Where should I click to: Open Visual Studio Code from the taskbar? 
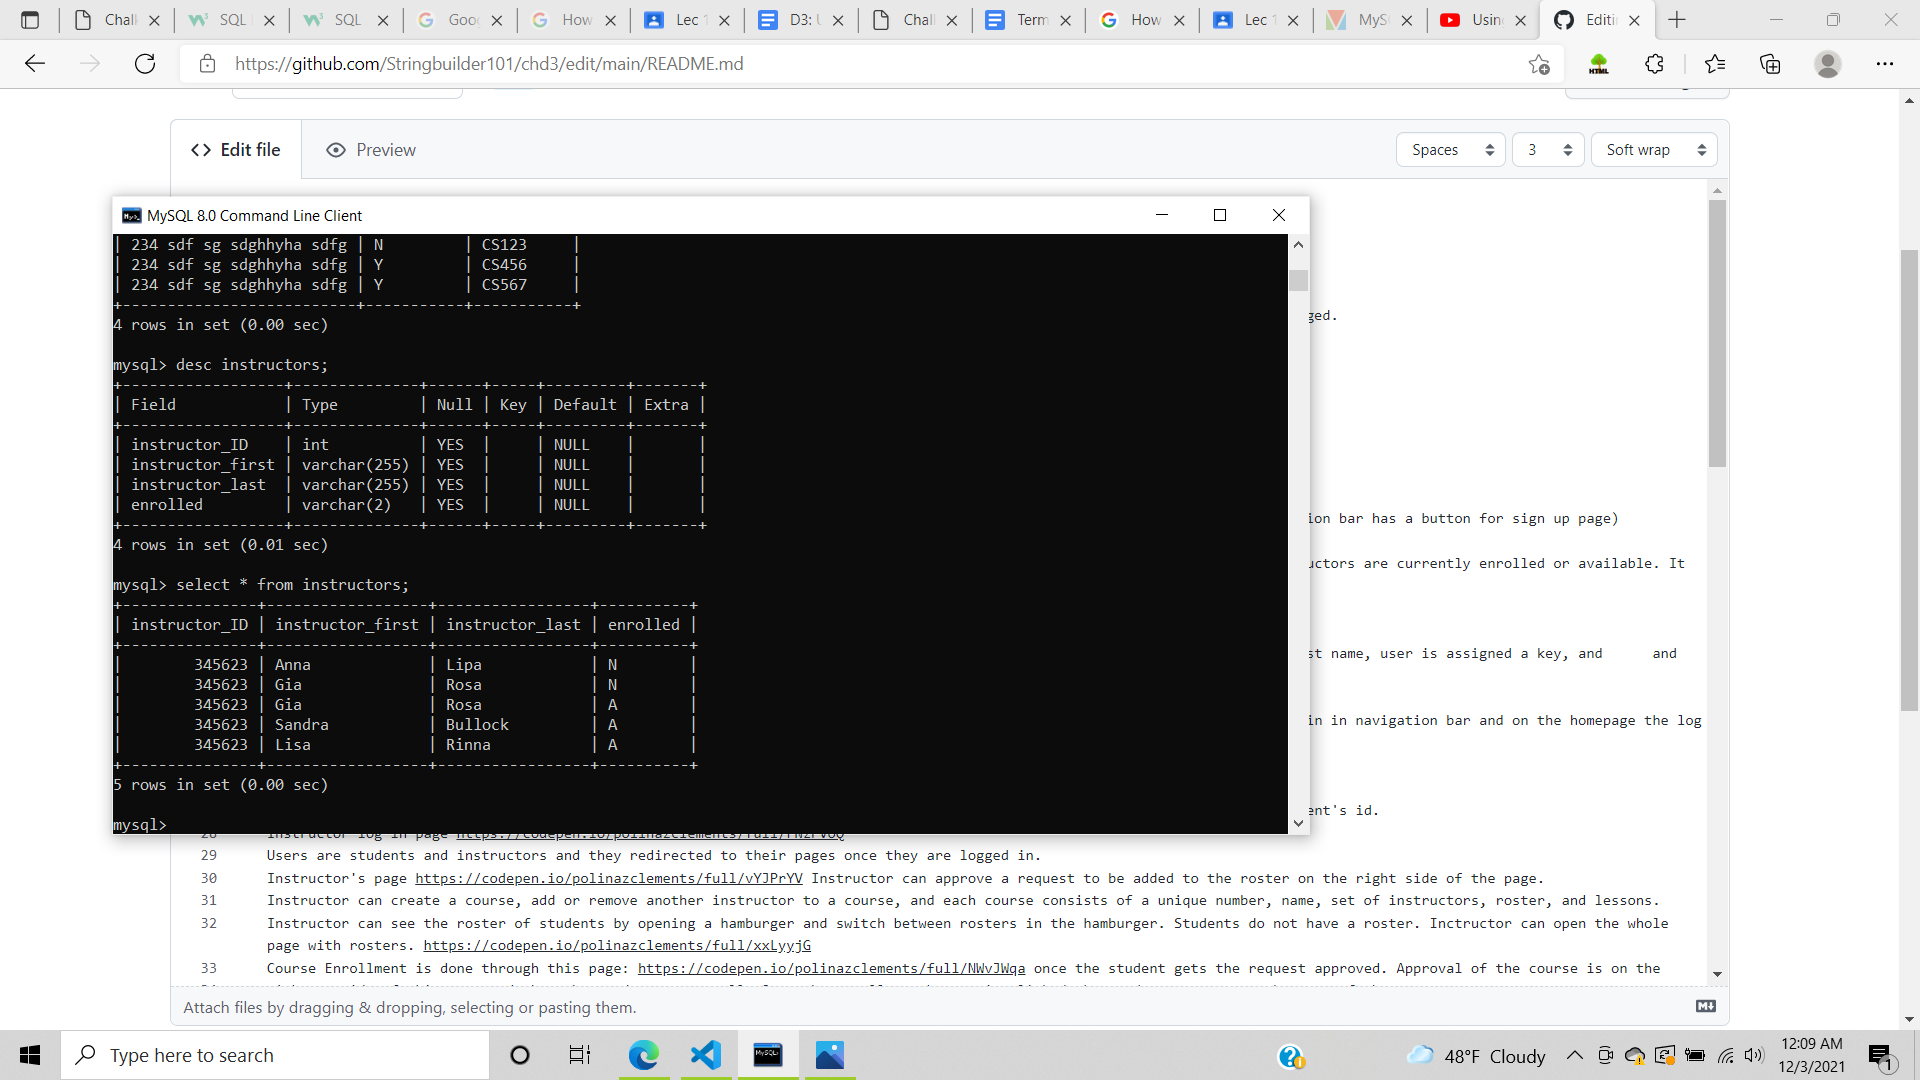pyautogui.click(x=706, y=1055)
